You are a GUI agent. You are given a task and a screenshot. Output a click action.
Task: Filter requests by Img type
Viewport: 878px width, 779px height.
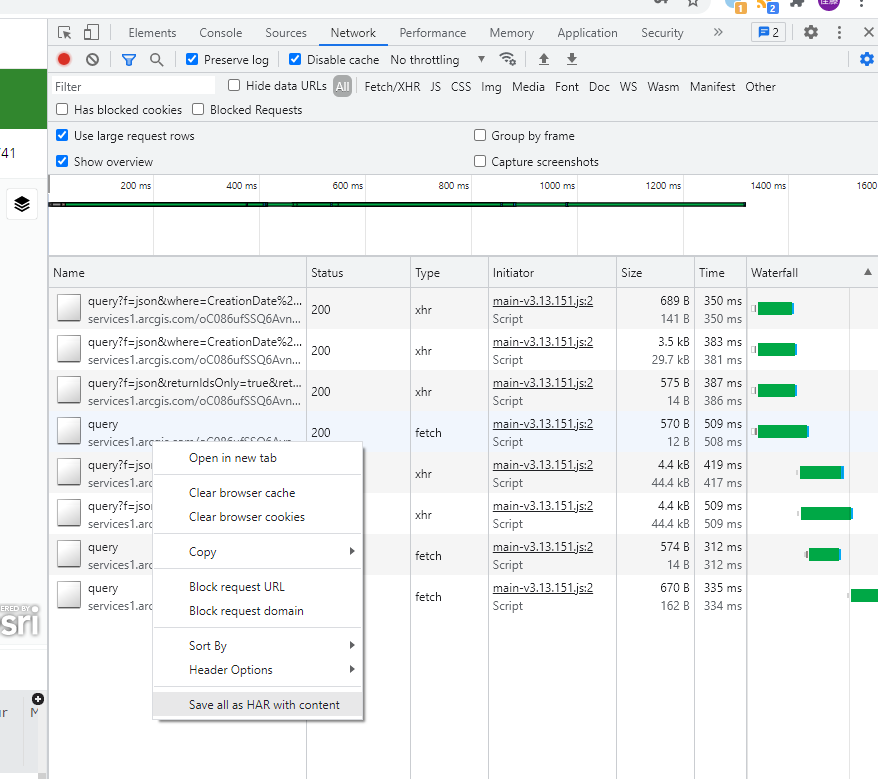[x=491, y=87]
